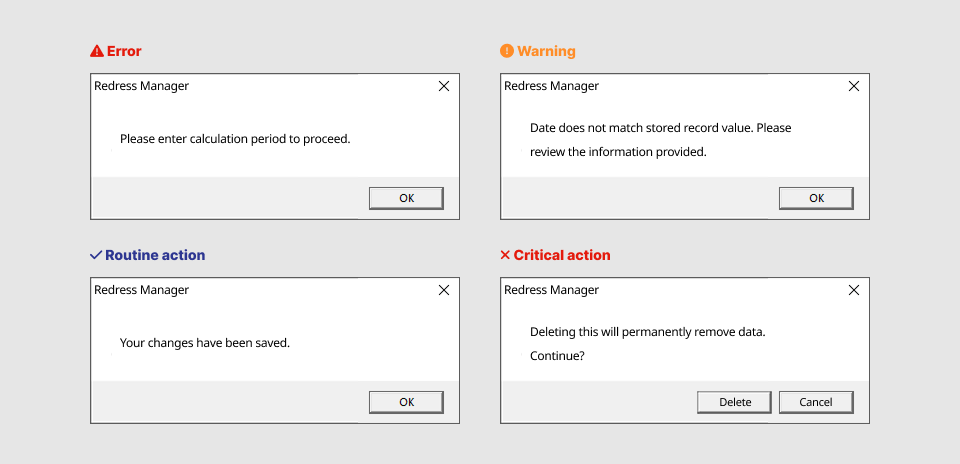Click the orange Warning circle icon
Screen dimensions: 960x464
pos(506,51)
